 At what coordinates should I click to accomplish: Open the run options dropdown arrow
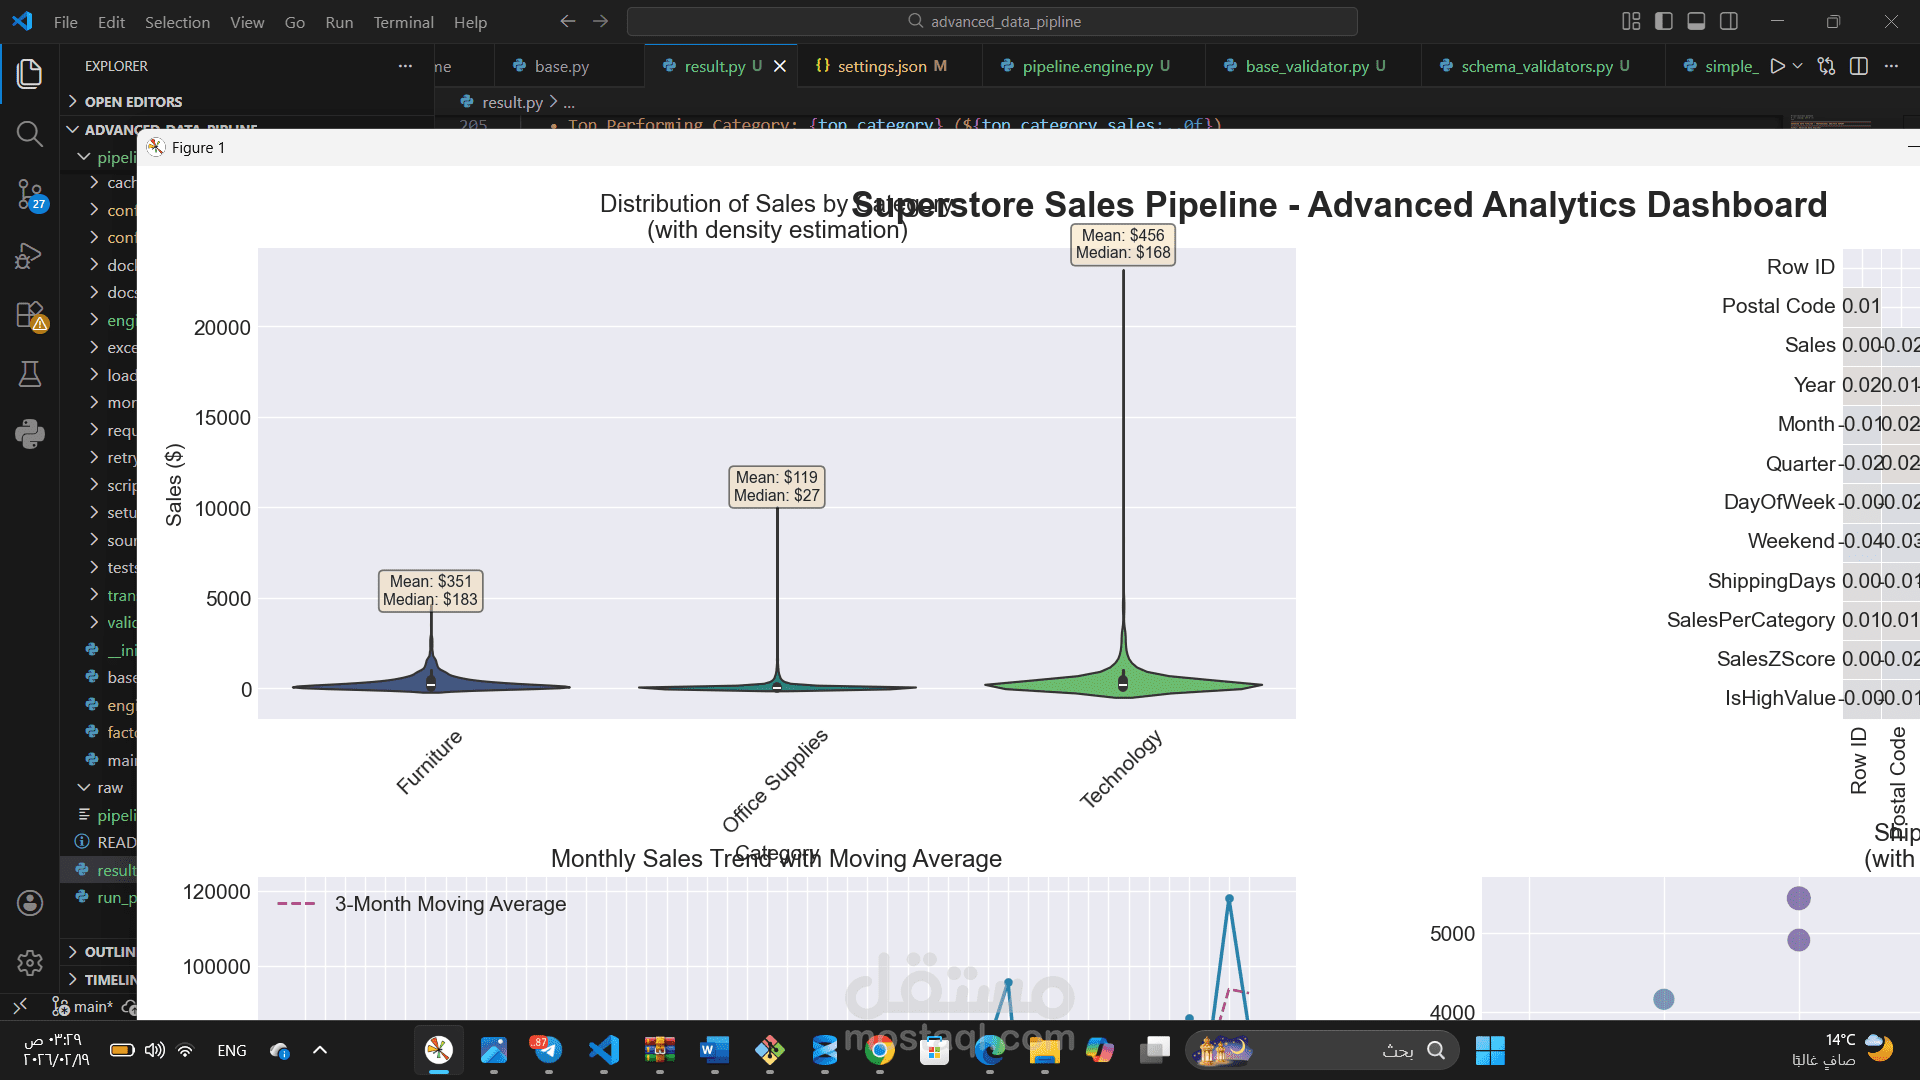pyautogui.click(x=1797, y=66)
